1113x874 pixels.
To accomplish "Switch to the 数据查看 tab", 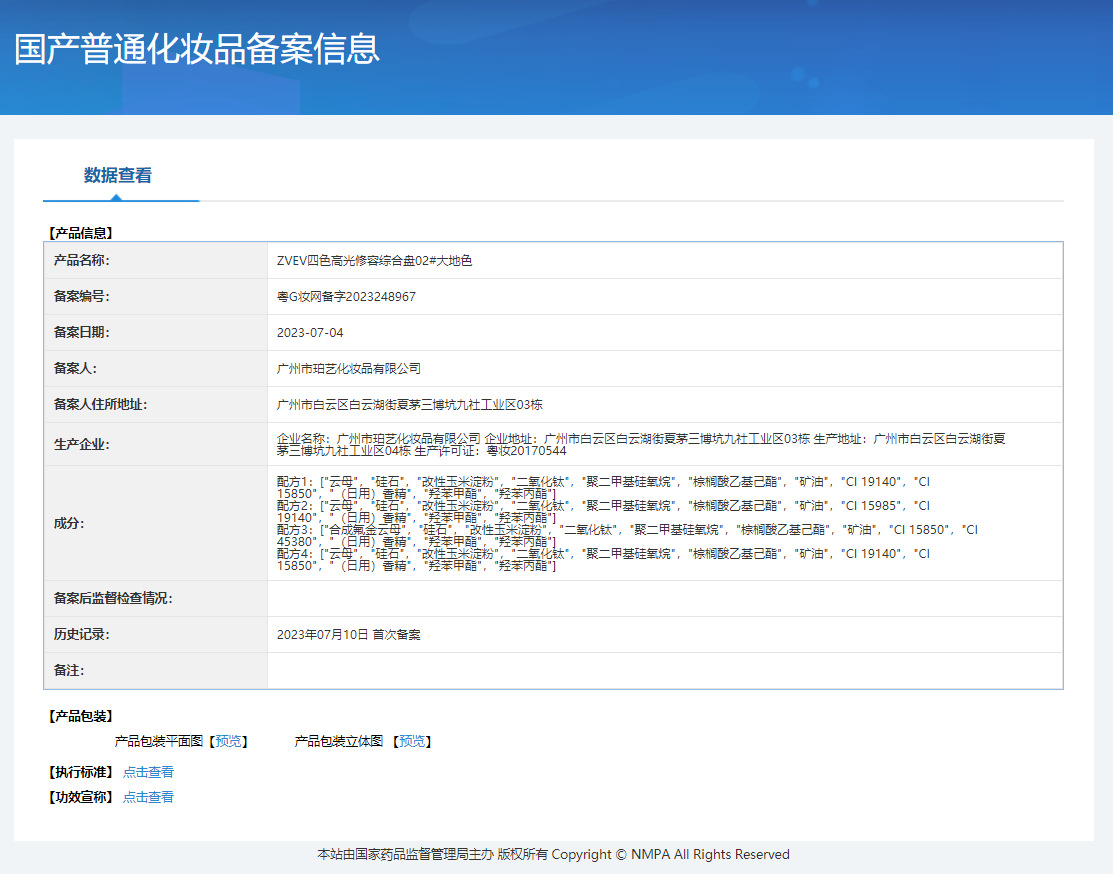I will point(118,176).
